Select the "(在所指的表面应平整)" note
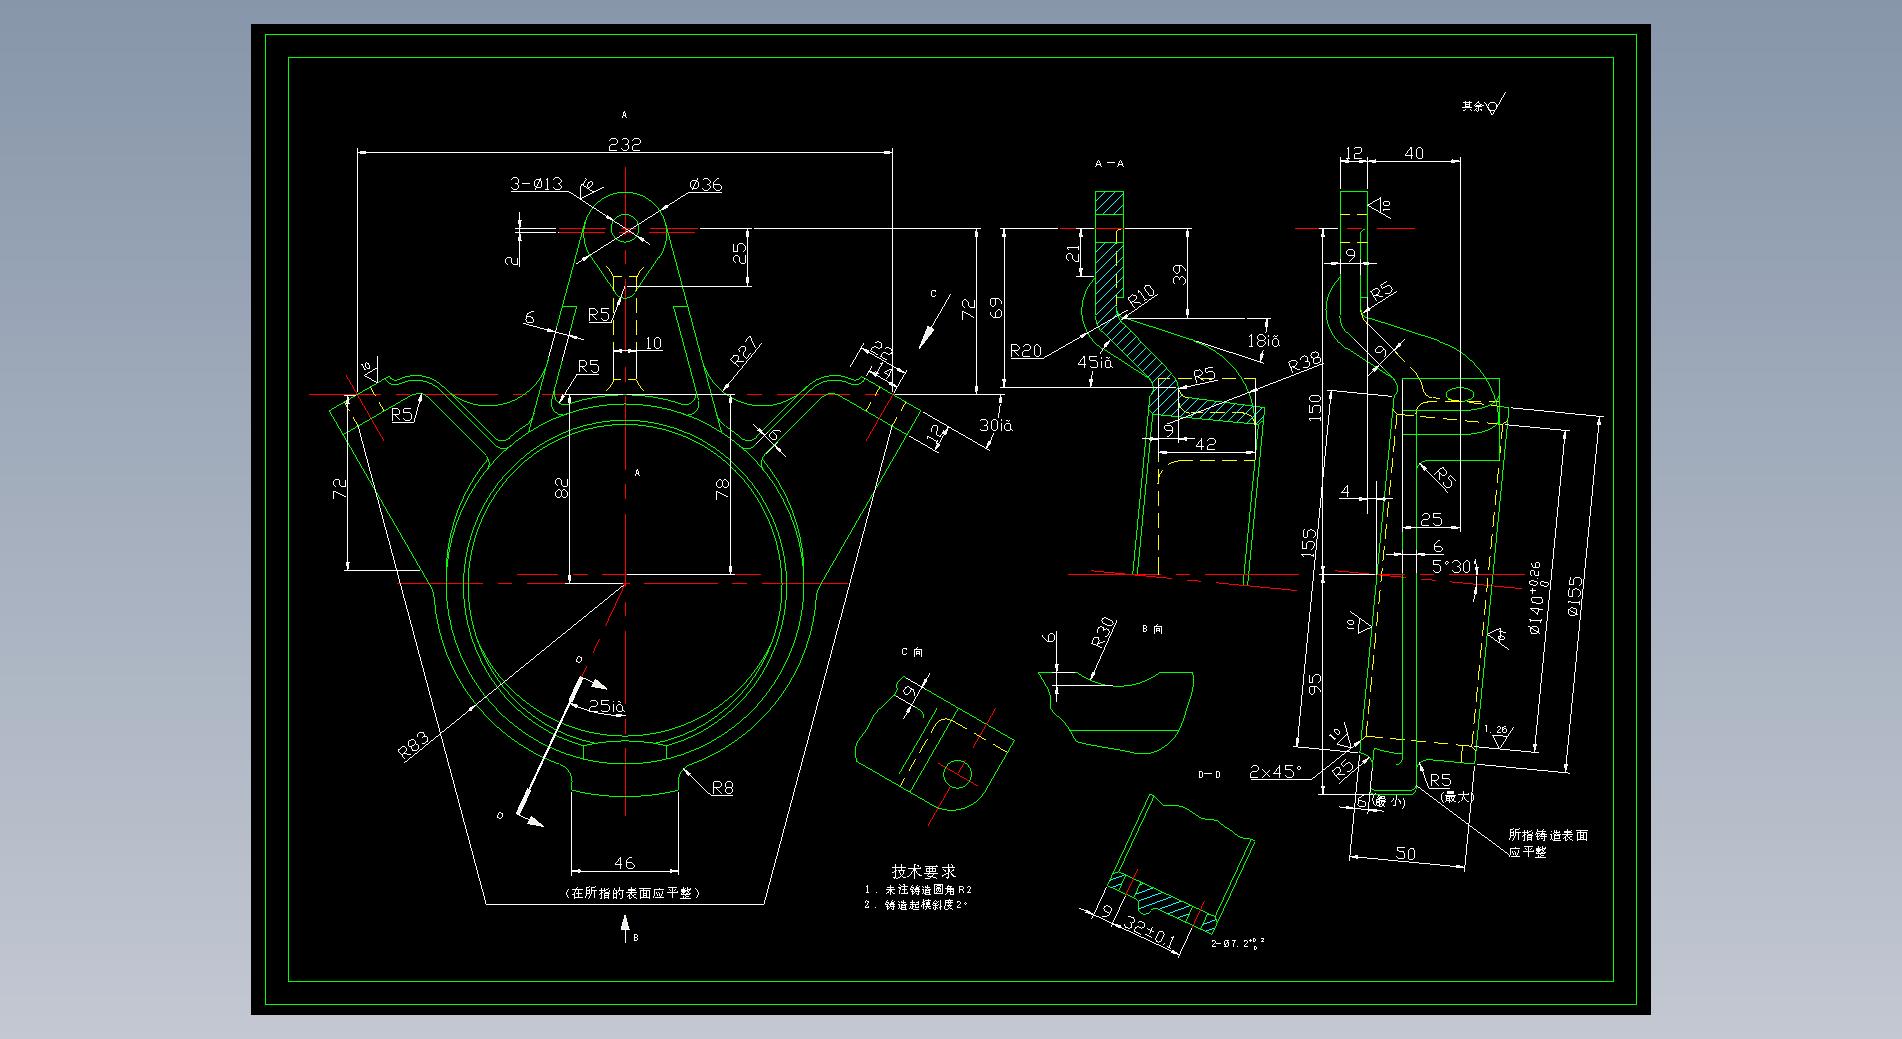Screen dimensions: 1902x1039 tap(632, 893)
